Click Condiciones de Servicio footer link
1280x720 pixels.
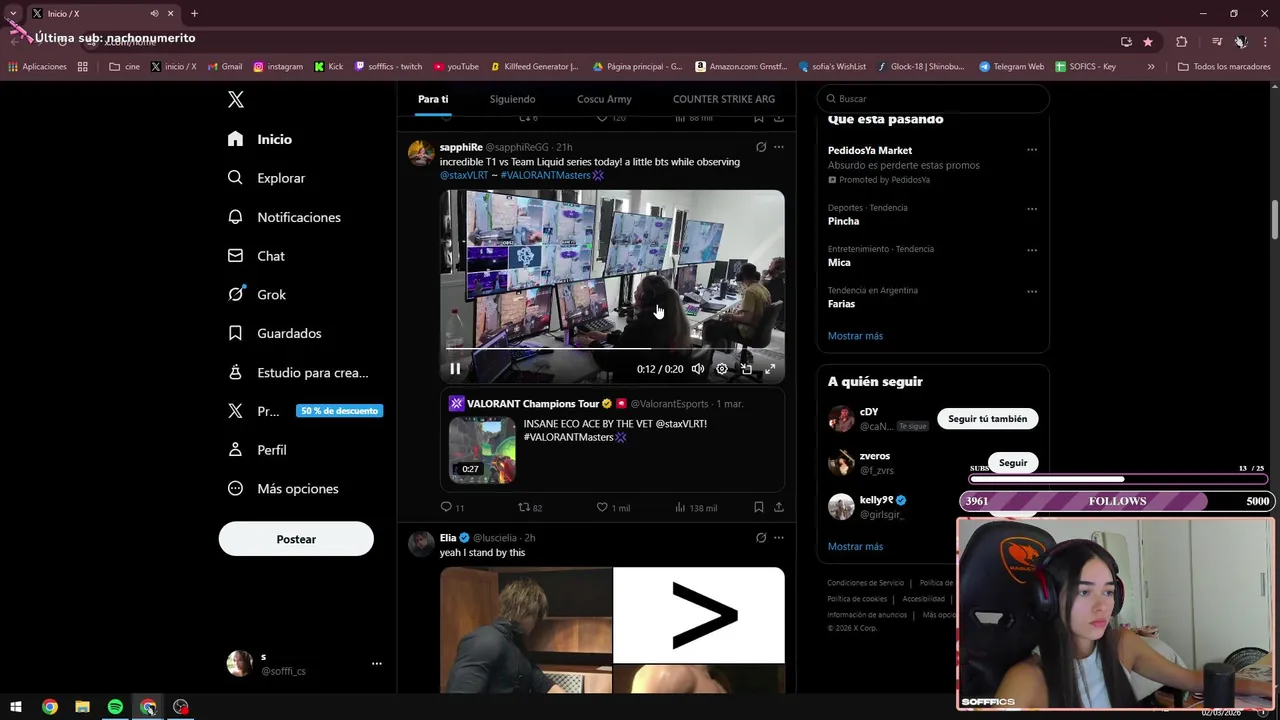[x=865, y=583]
